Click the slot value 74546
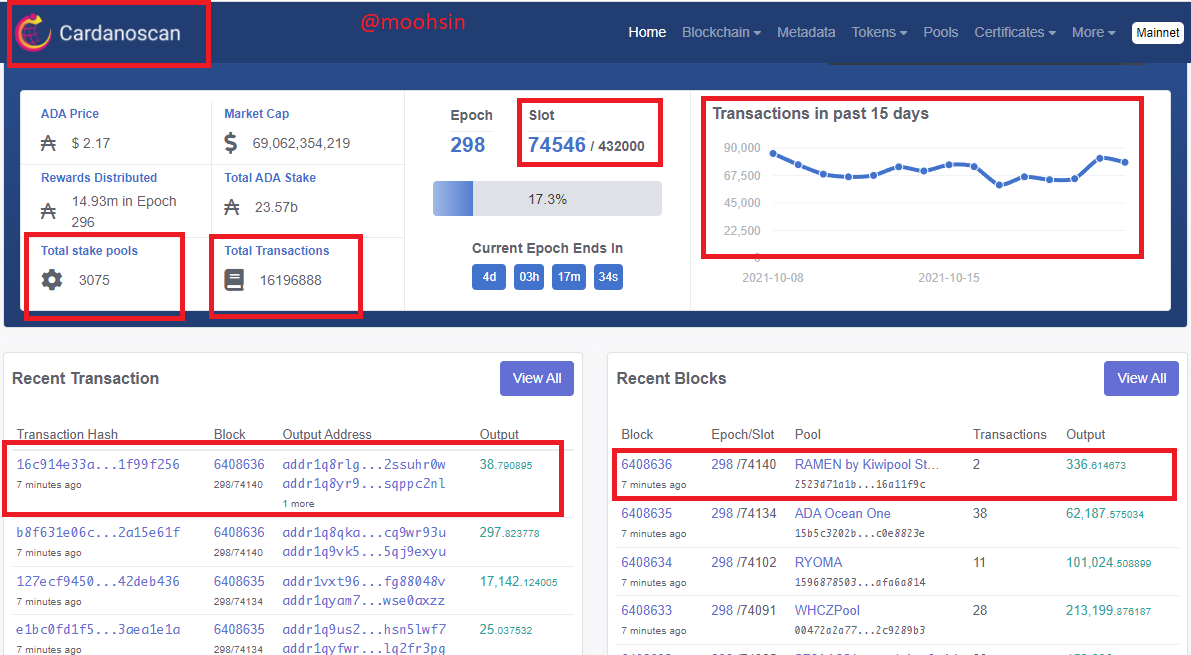This screenshot has width=1191, height=655. 557,144
